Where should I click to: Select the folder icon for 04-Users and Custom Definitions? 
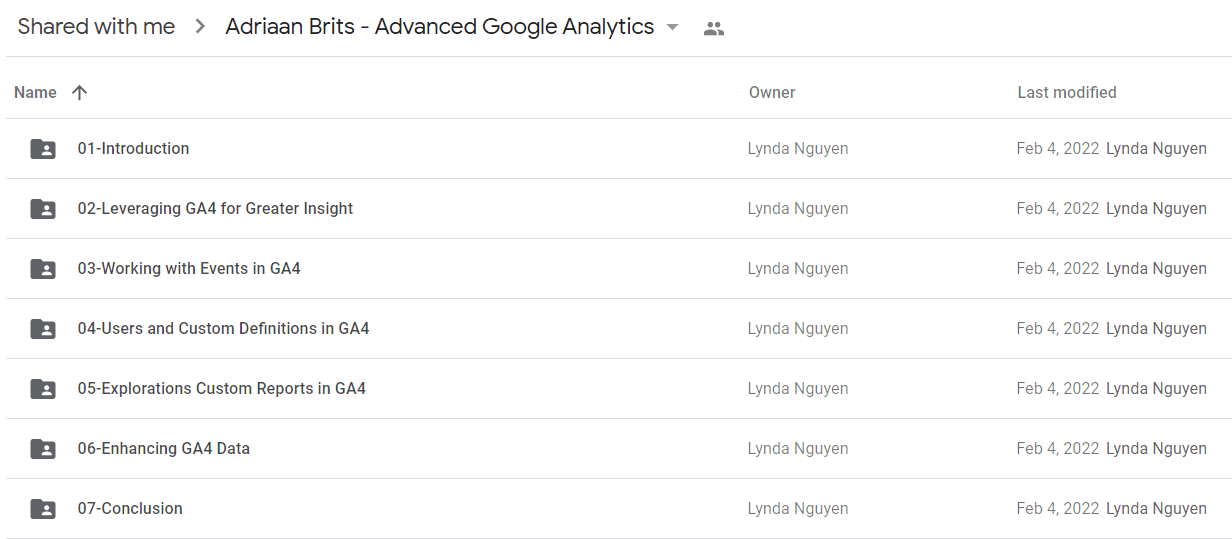pyautogui.click(x=43, y=329)
